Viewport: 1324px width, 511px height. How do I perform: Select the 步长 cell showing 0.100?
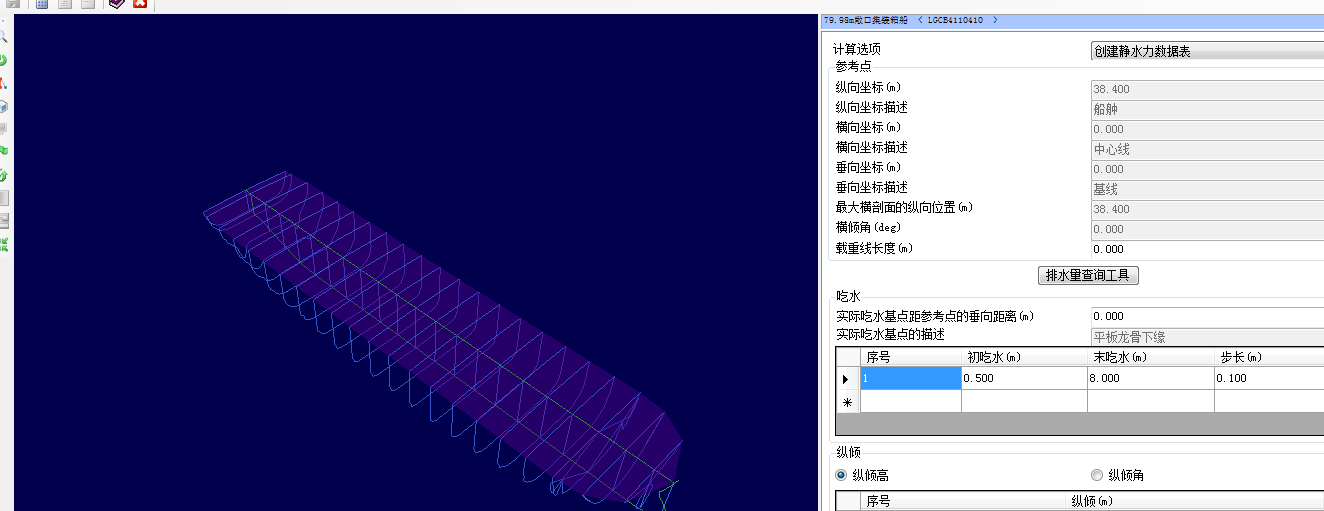[1268, 379]
